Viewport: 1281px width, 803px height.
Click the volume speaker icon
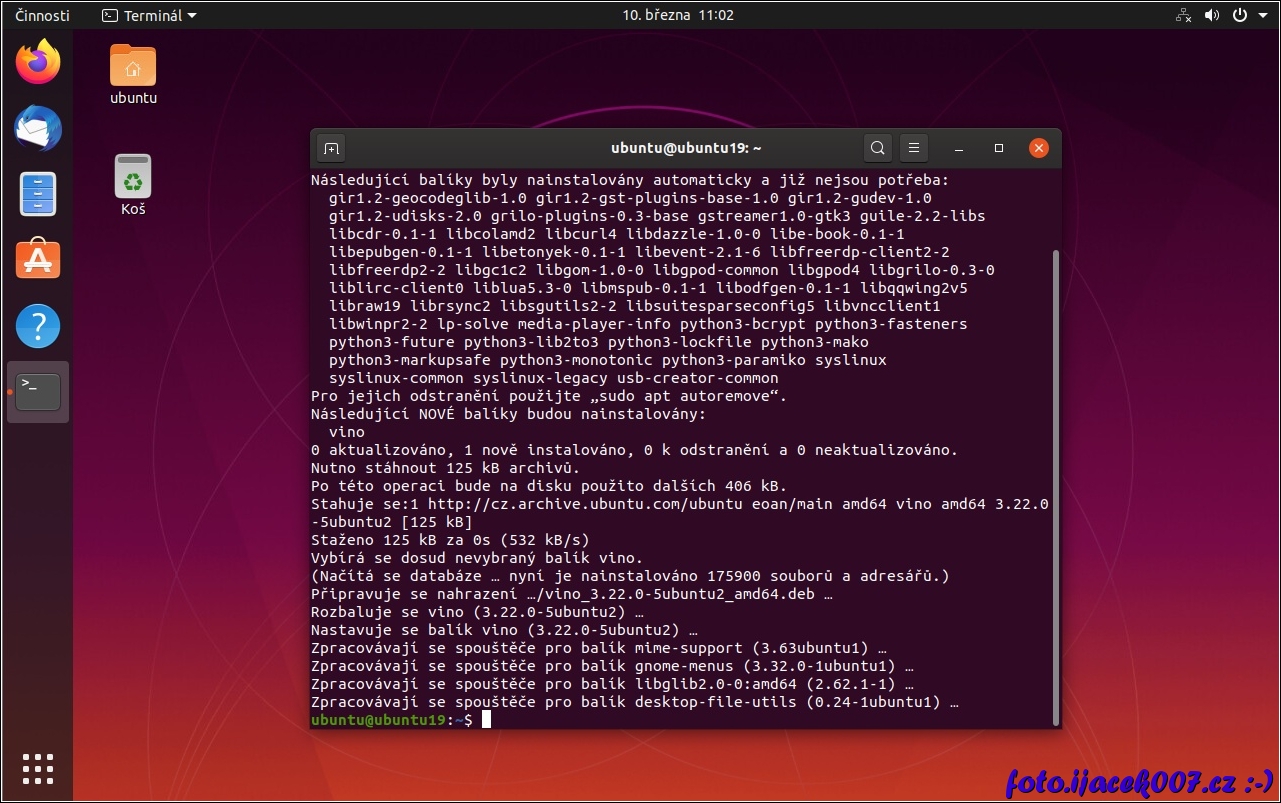coord(1212,15)
